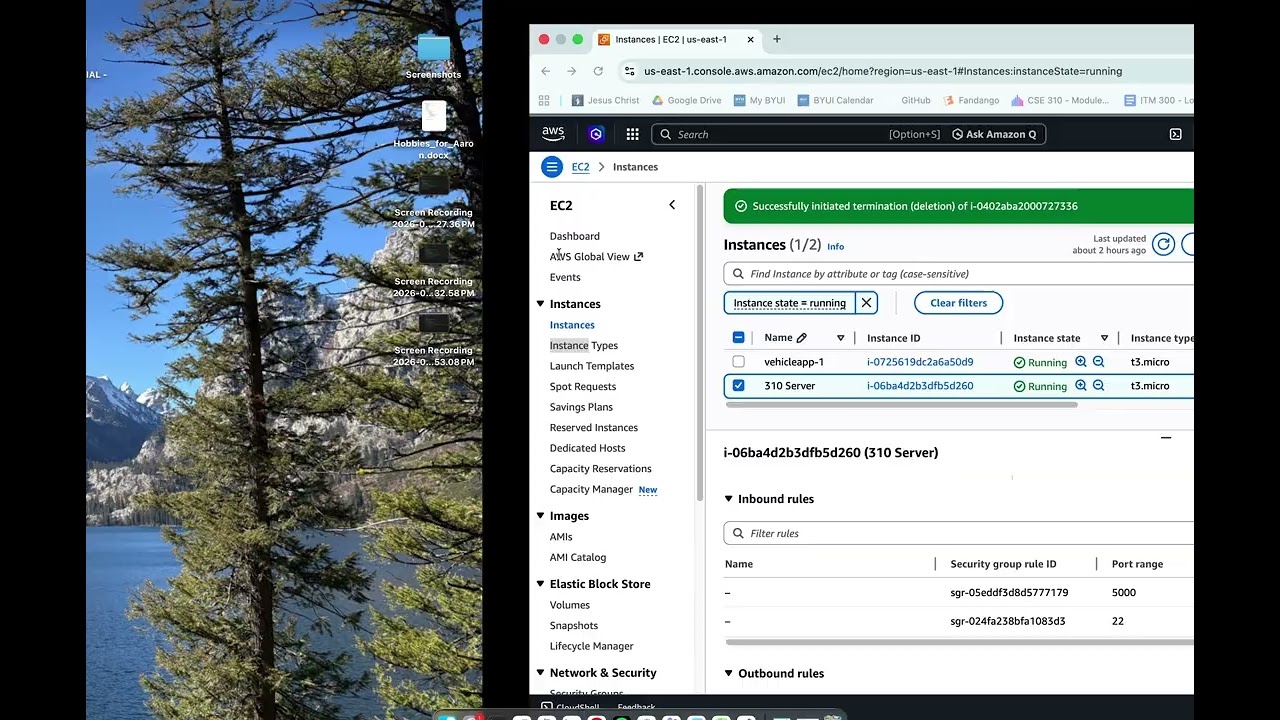The height and width of the screenshot is (720, 1280).
Task: Open Screenshots folder on desktop
Action: point(433,57)
